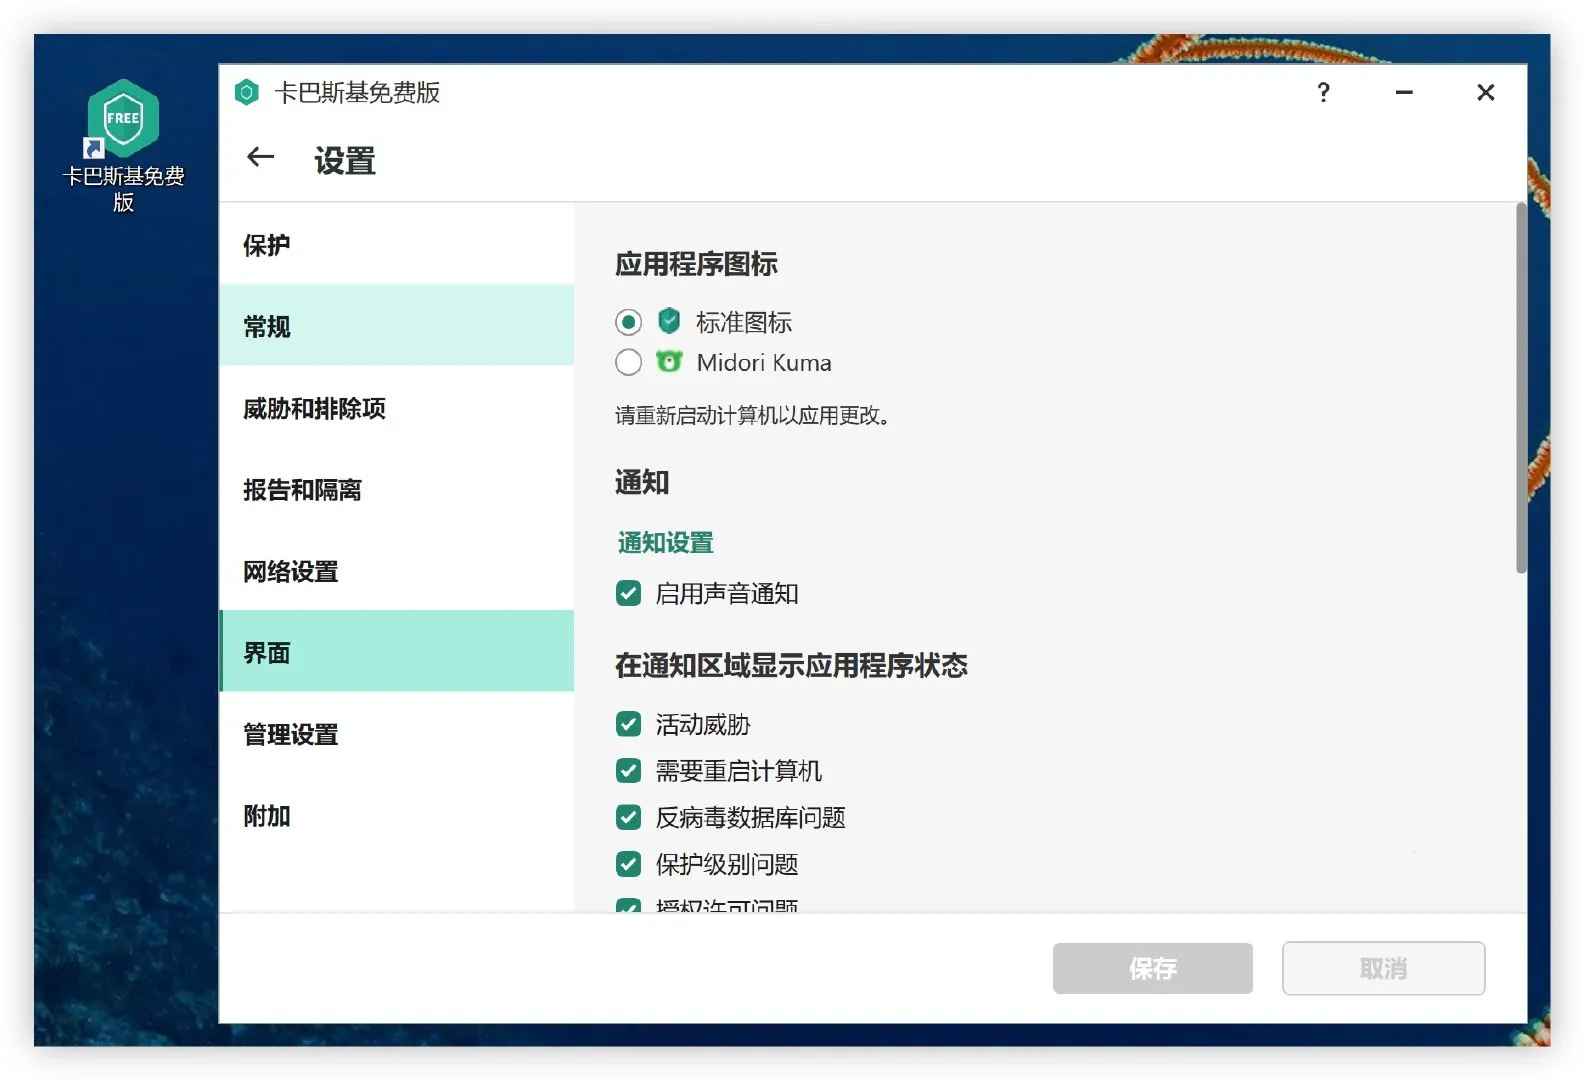This screenshot has height=1080, width=1584.
Task: Uncheck 反病毒数据库问题 checkbox
Action: click(x=628, y=818)
